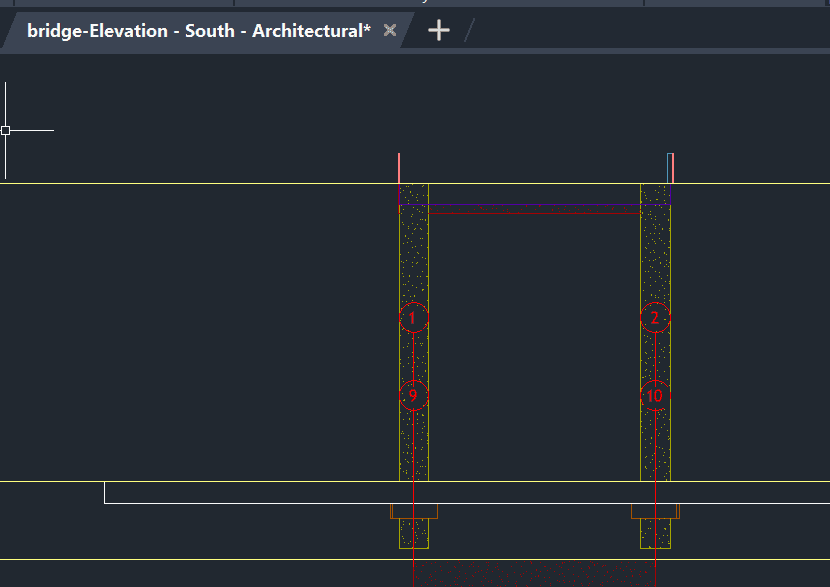Pick the slab outline's left end edge
Viewport: 830px width, 587px height.
tap(105, 492)
